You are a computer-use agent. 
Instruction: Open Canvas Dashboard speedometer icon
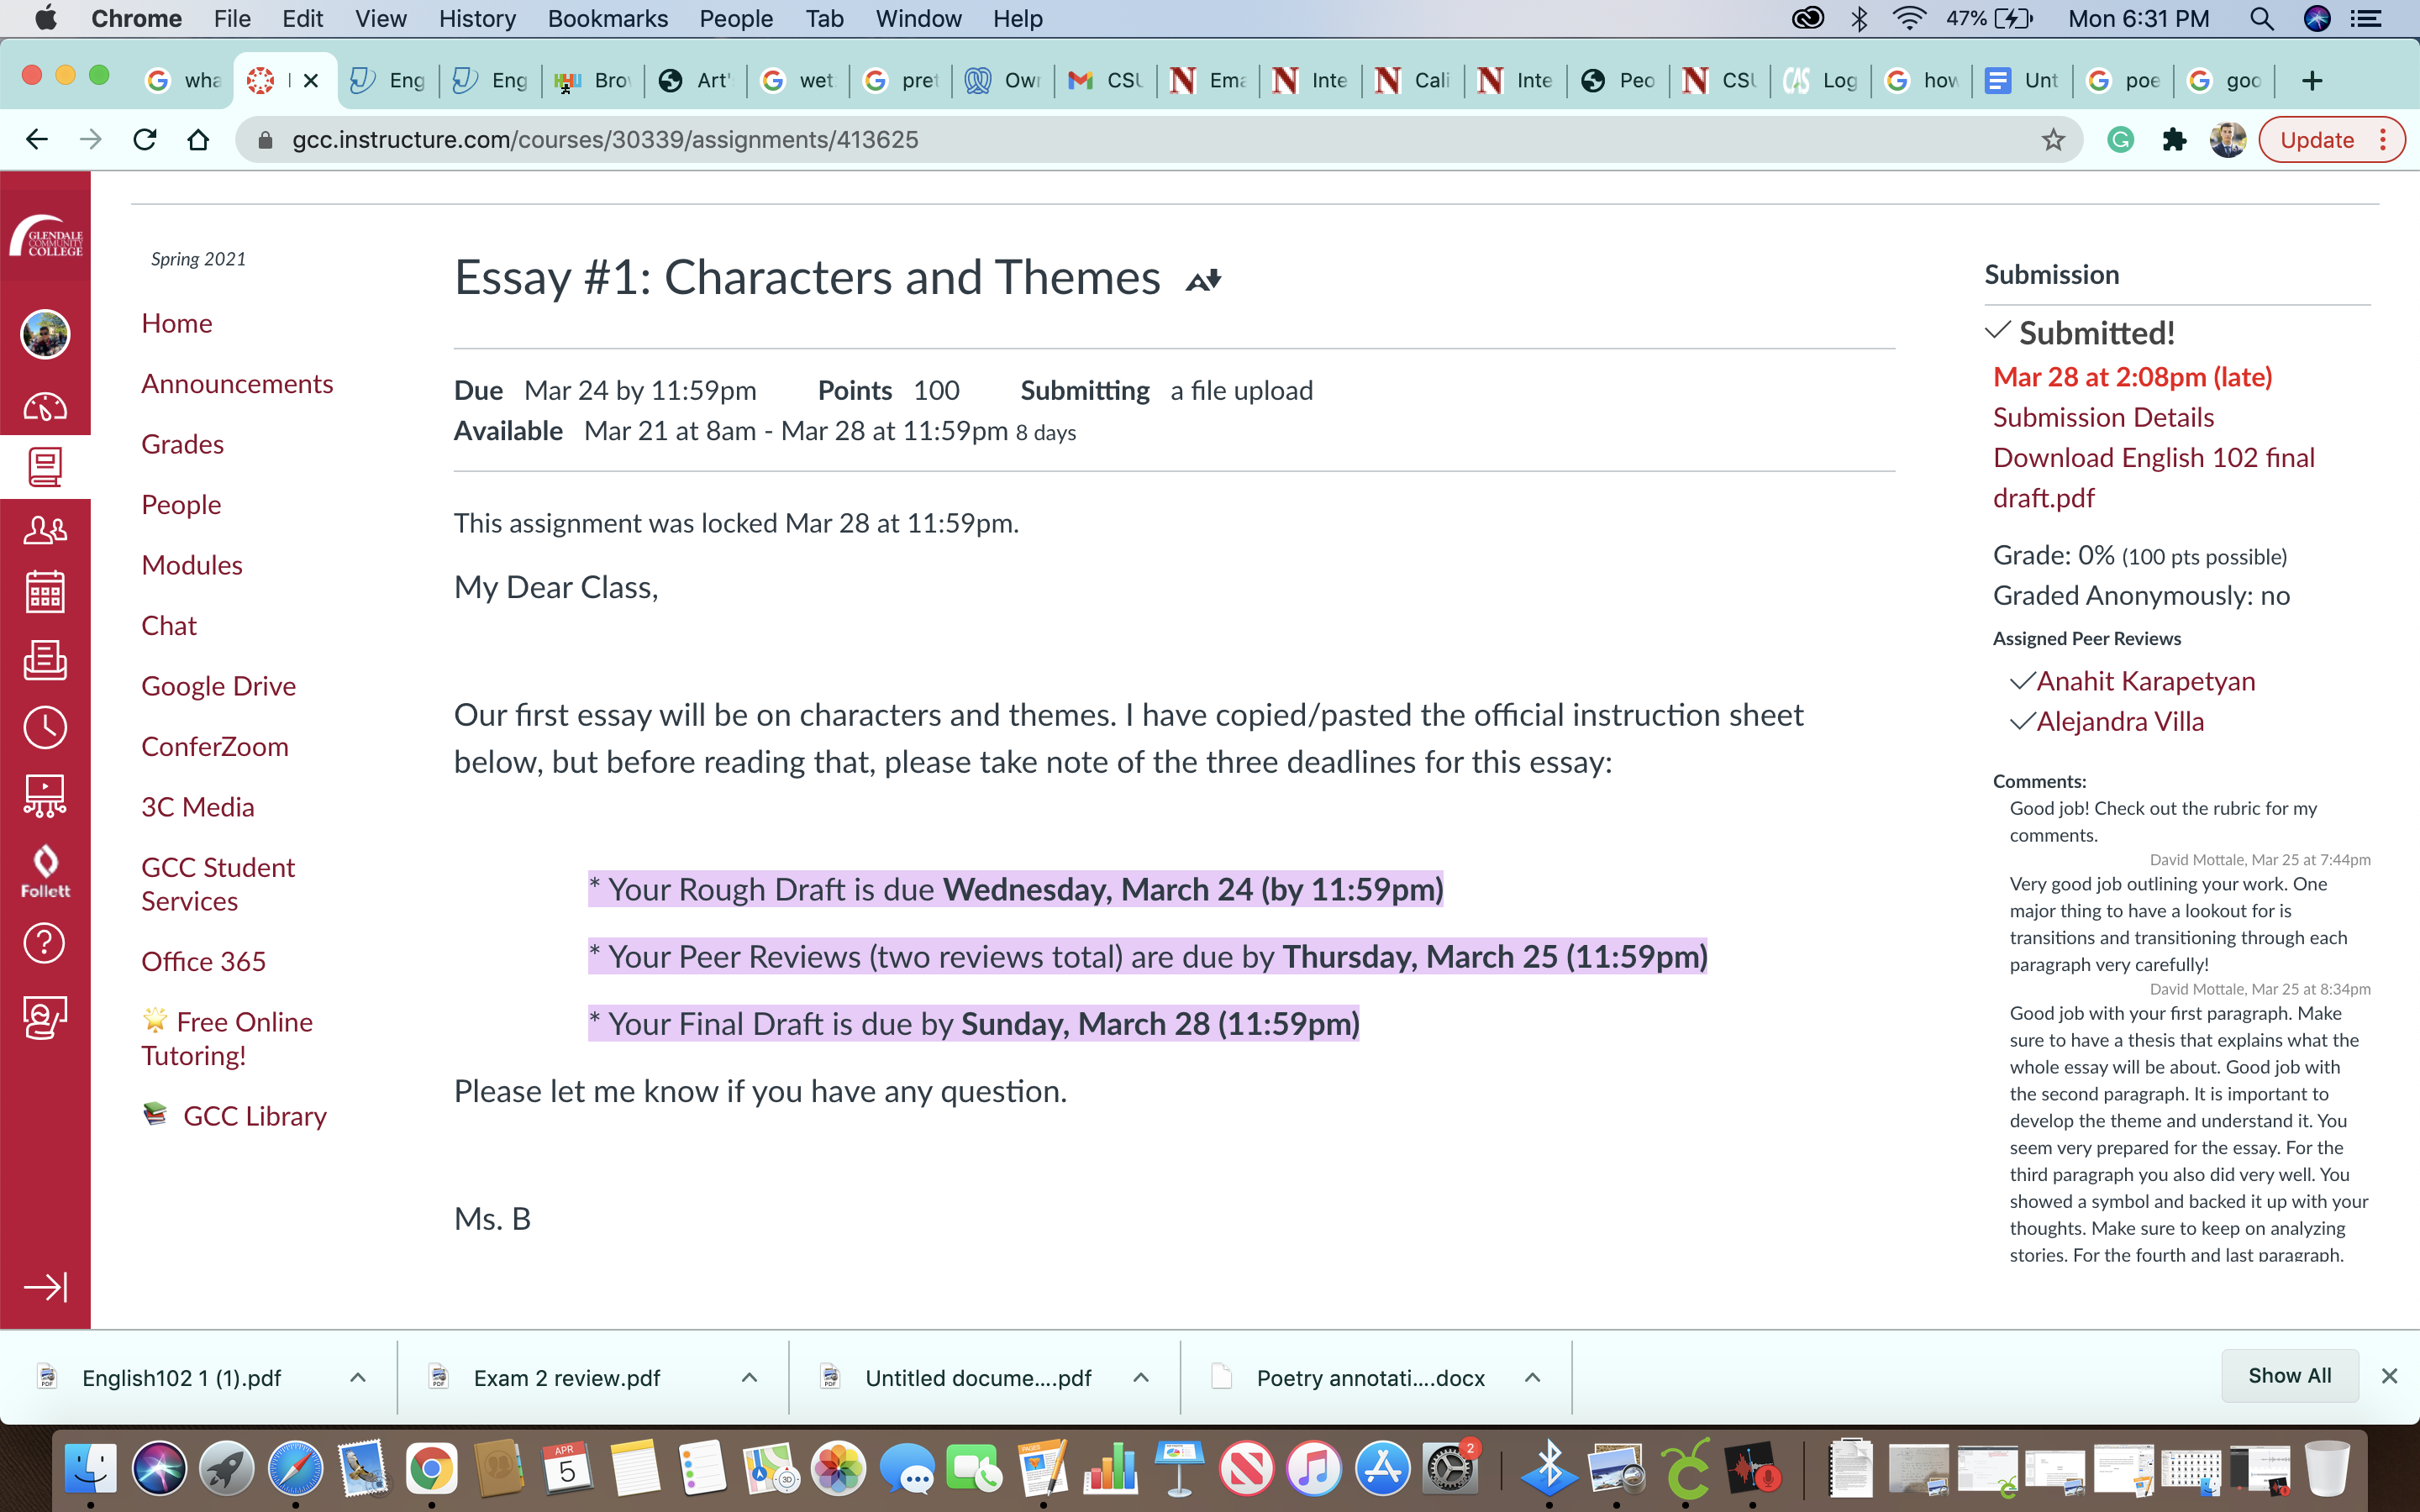pos(45,407)
